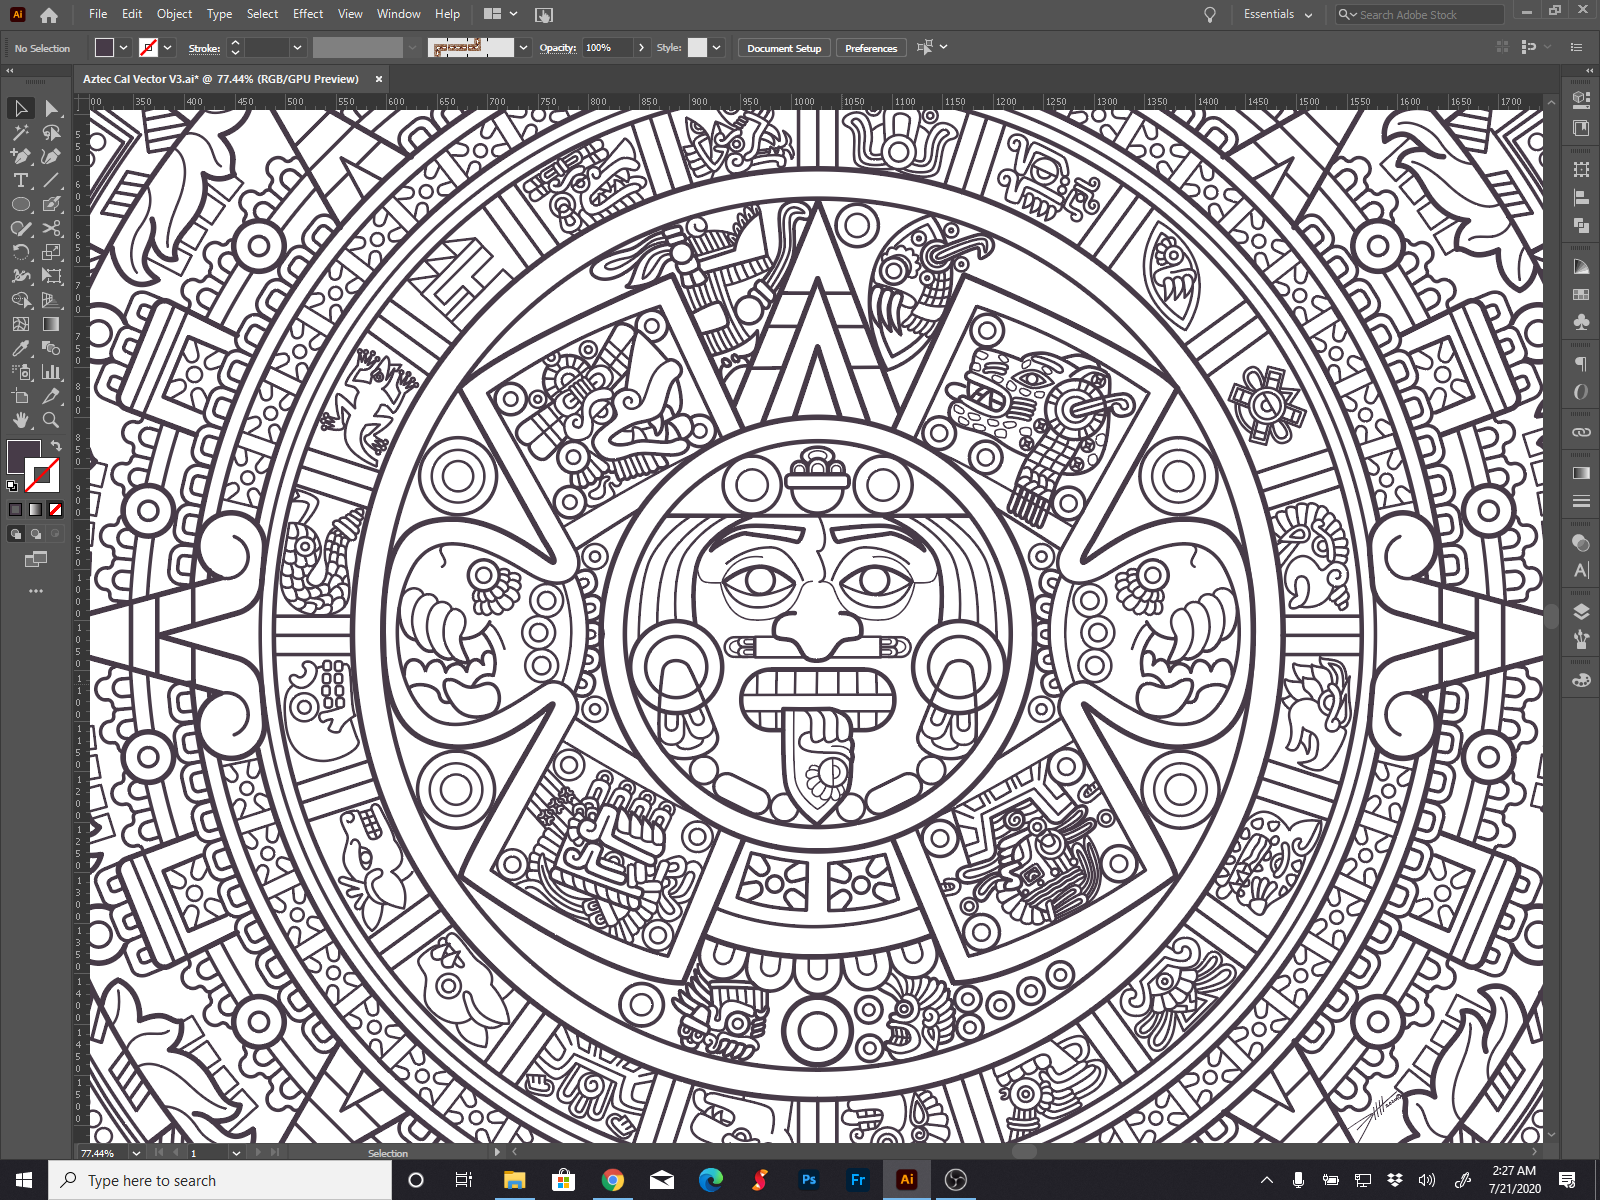The image size is (1600, 1200).
Task: Select the Perspective Grid tool
Action: pos(51,300)
